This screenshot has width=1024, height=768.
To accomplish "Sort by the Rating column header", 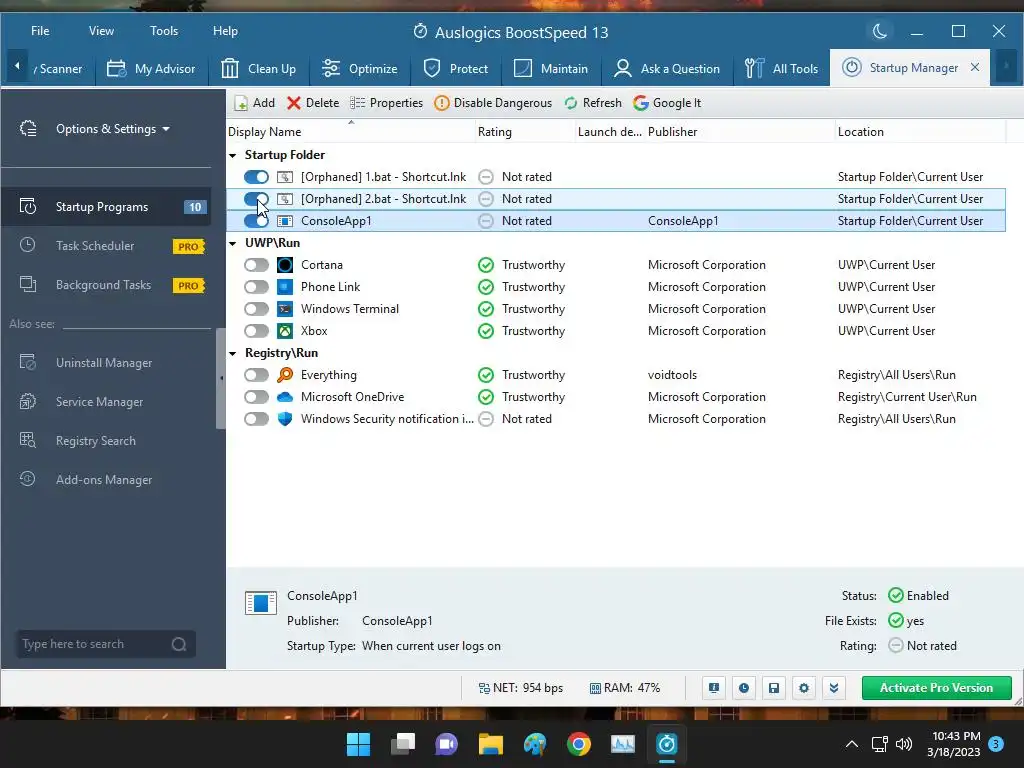I will [526, 132].
